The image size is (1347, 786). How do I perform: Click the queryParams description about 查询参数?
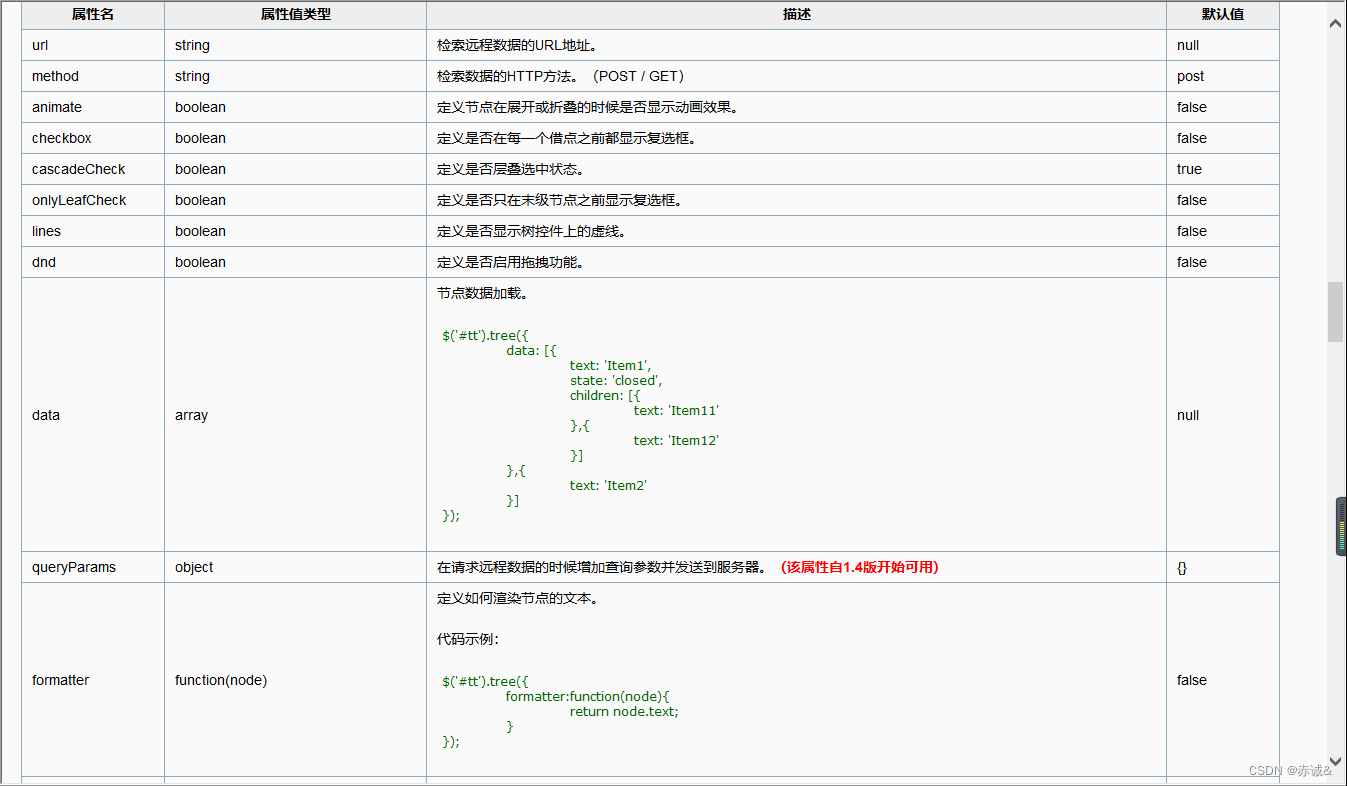click(602, 567)
